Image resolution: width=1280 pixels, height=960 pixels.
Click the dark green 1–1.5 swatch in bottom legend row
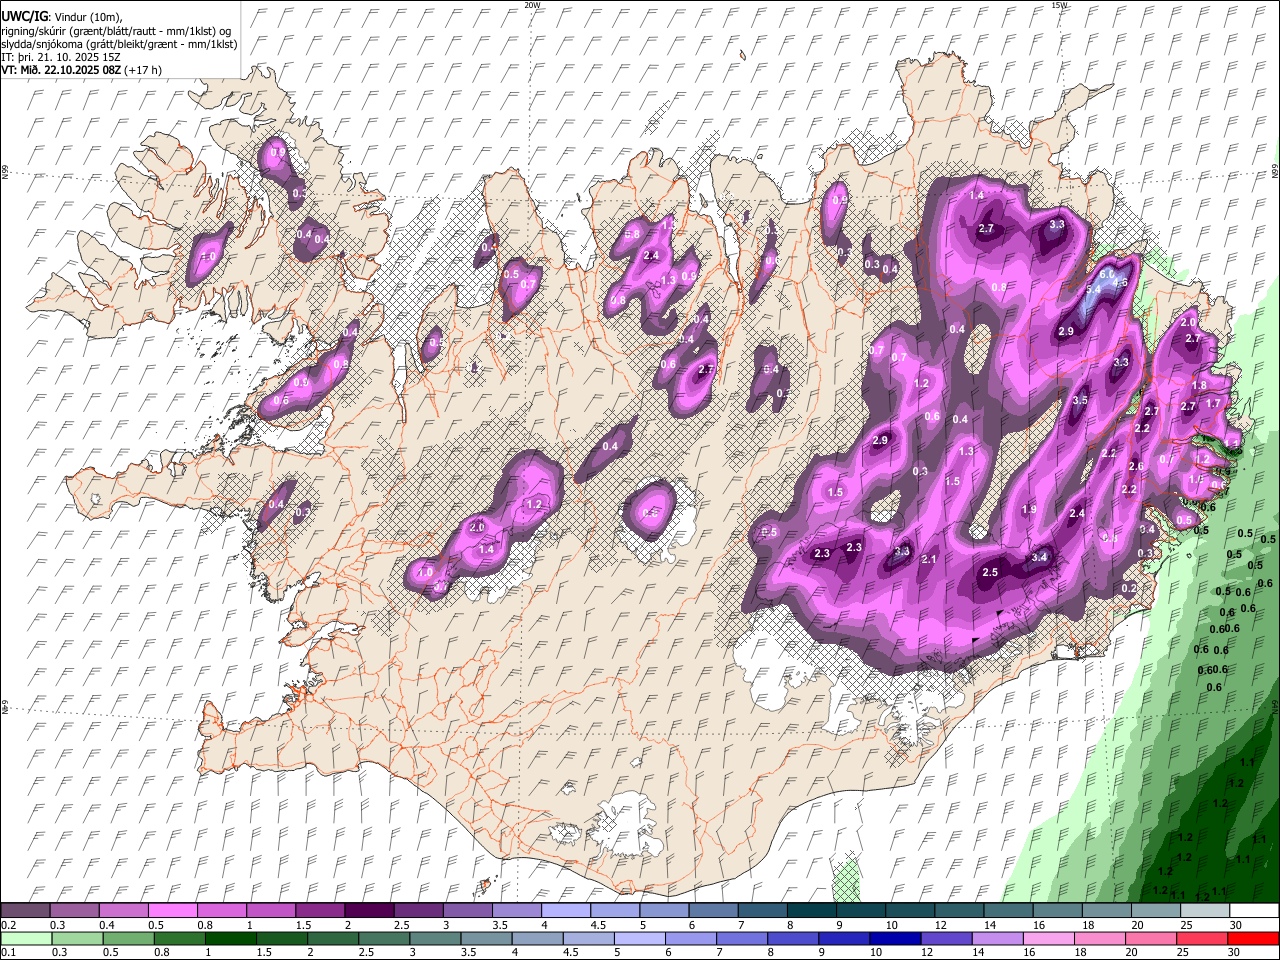click(x=230, y=938)
